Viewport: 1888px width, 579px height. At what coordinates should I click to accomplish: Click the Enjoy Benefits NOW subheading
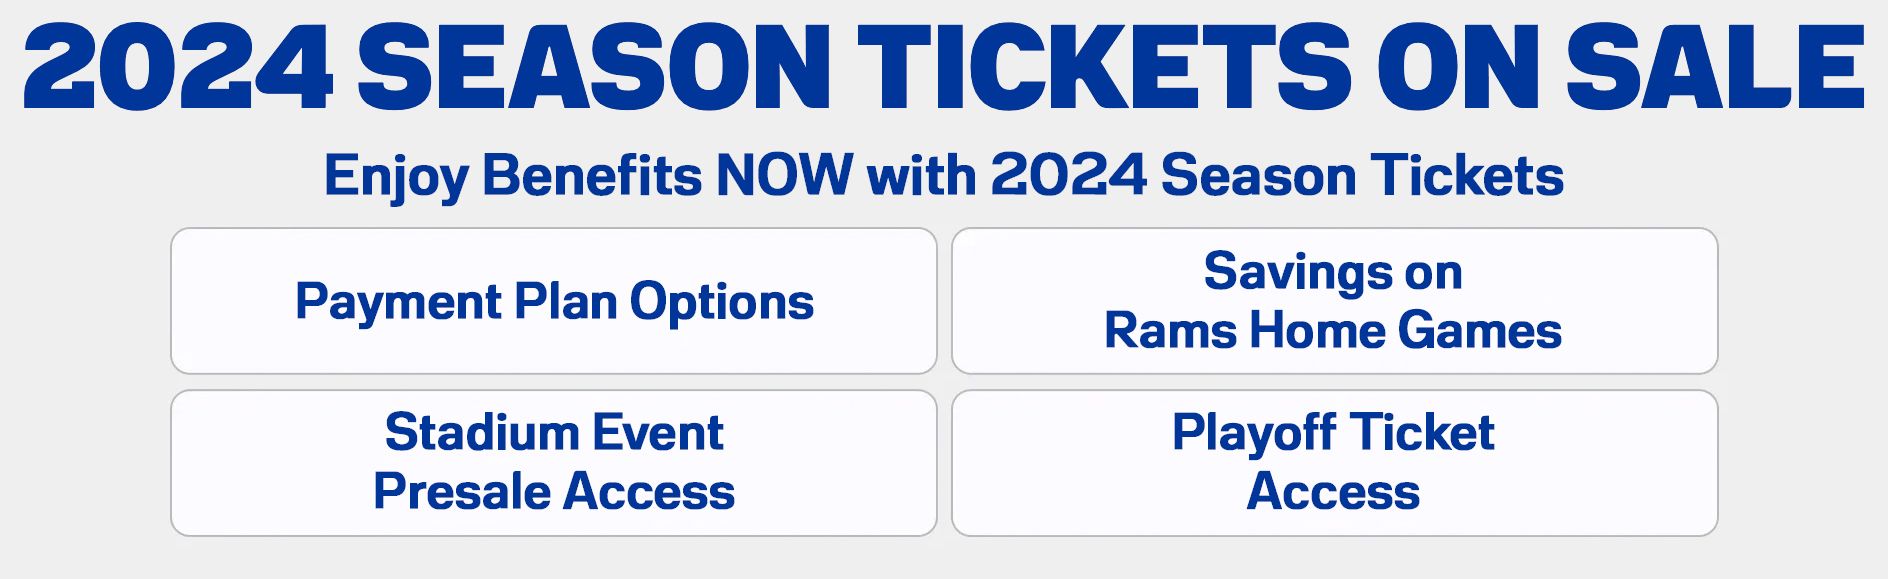coord(944,177)
